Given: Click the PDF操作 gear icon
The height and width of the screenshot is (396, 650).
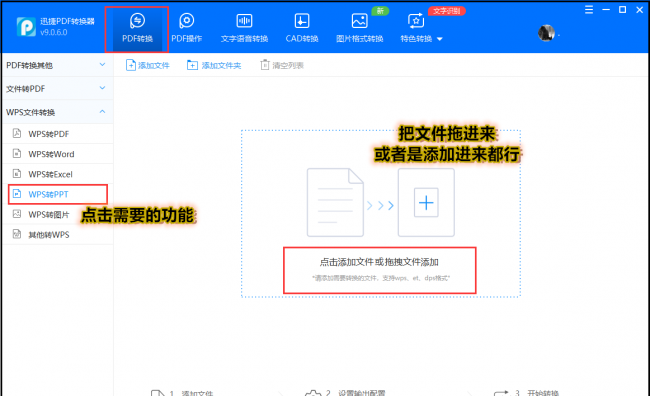Looking at the screenshot, I should (x=187, y=20).
